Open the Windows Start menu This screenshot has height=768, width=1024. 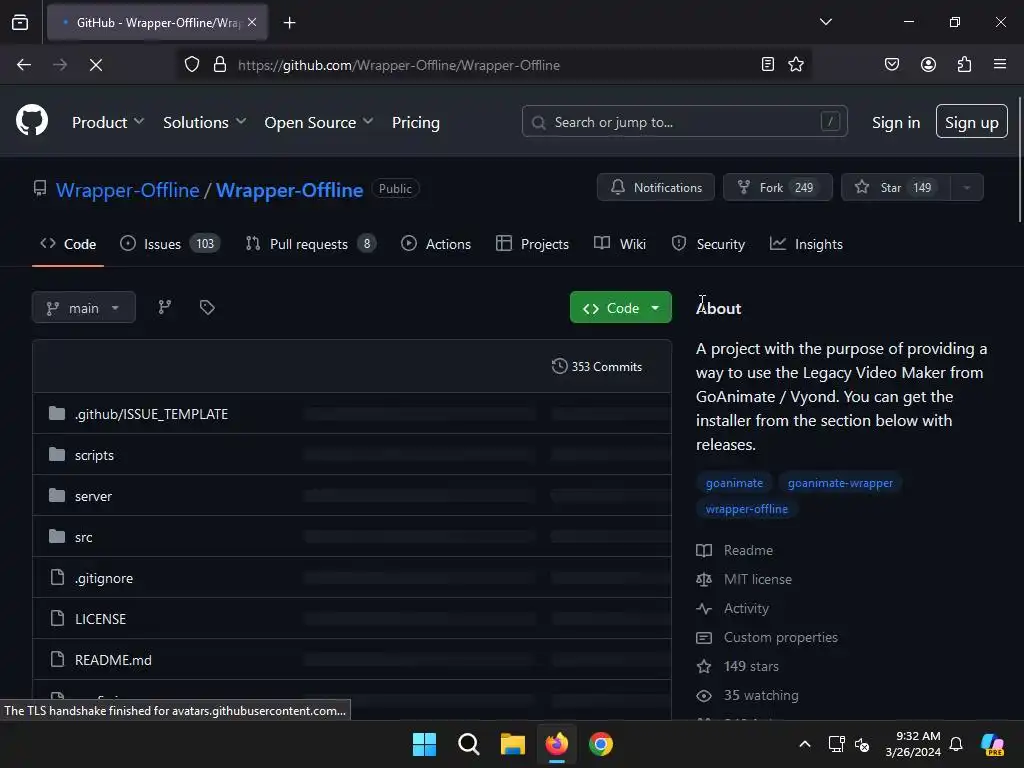click(424, 744)
